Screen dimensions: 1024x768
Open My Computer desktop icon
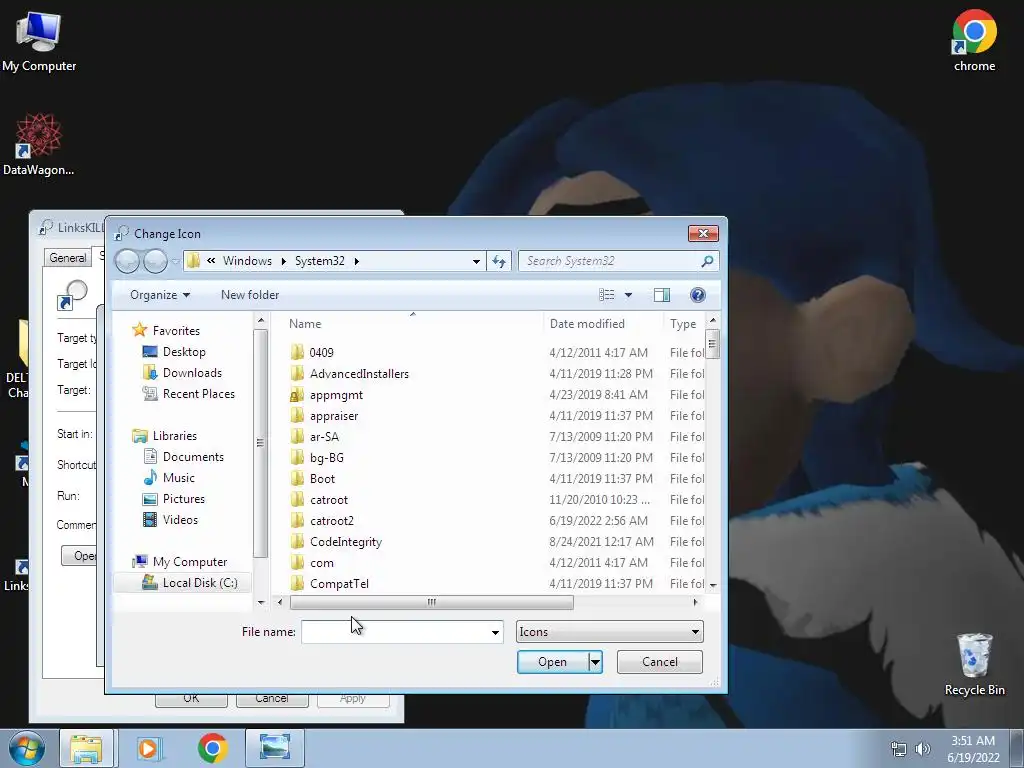pyautogui.click(x=39, y=41)
